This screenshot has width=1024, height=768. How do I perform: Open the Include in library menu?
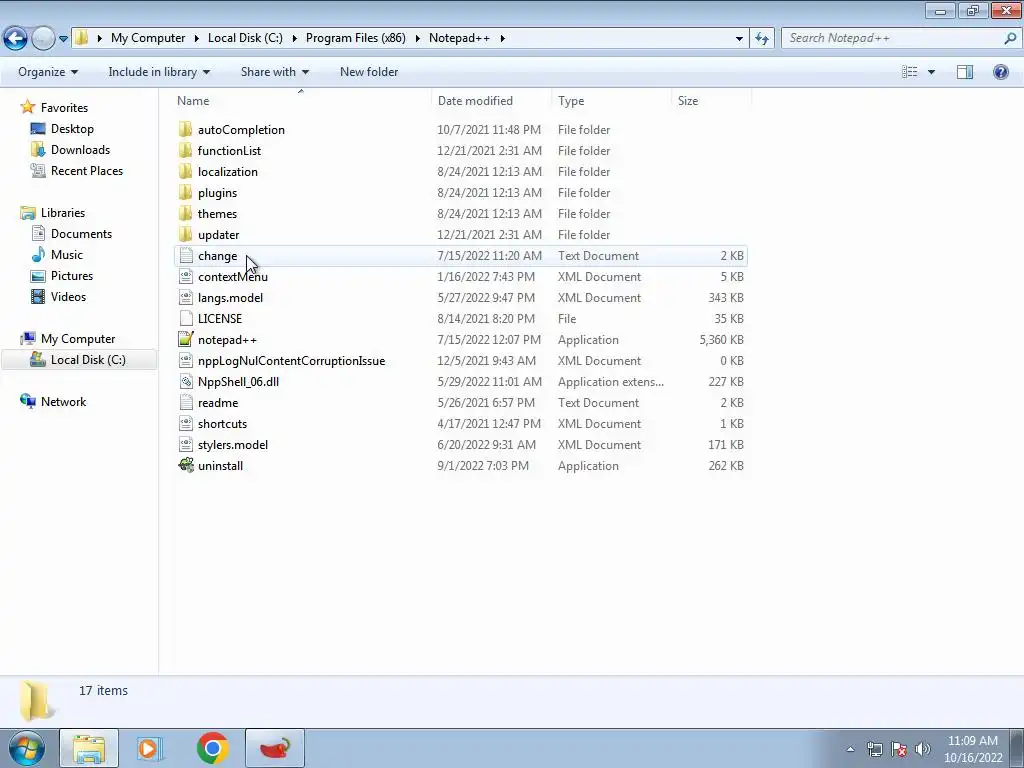(159, 72)
